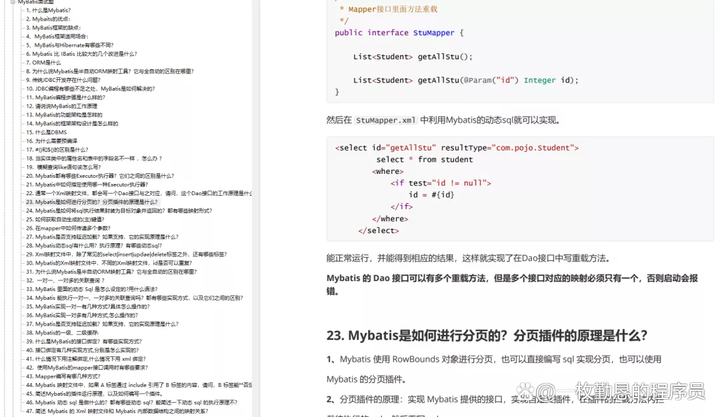Open outline item '10. JDBC编程有哪些不足之处'

pos(90,89)
